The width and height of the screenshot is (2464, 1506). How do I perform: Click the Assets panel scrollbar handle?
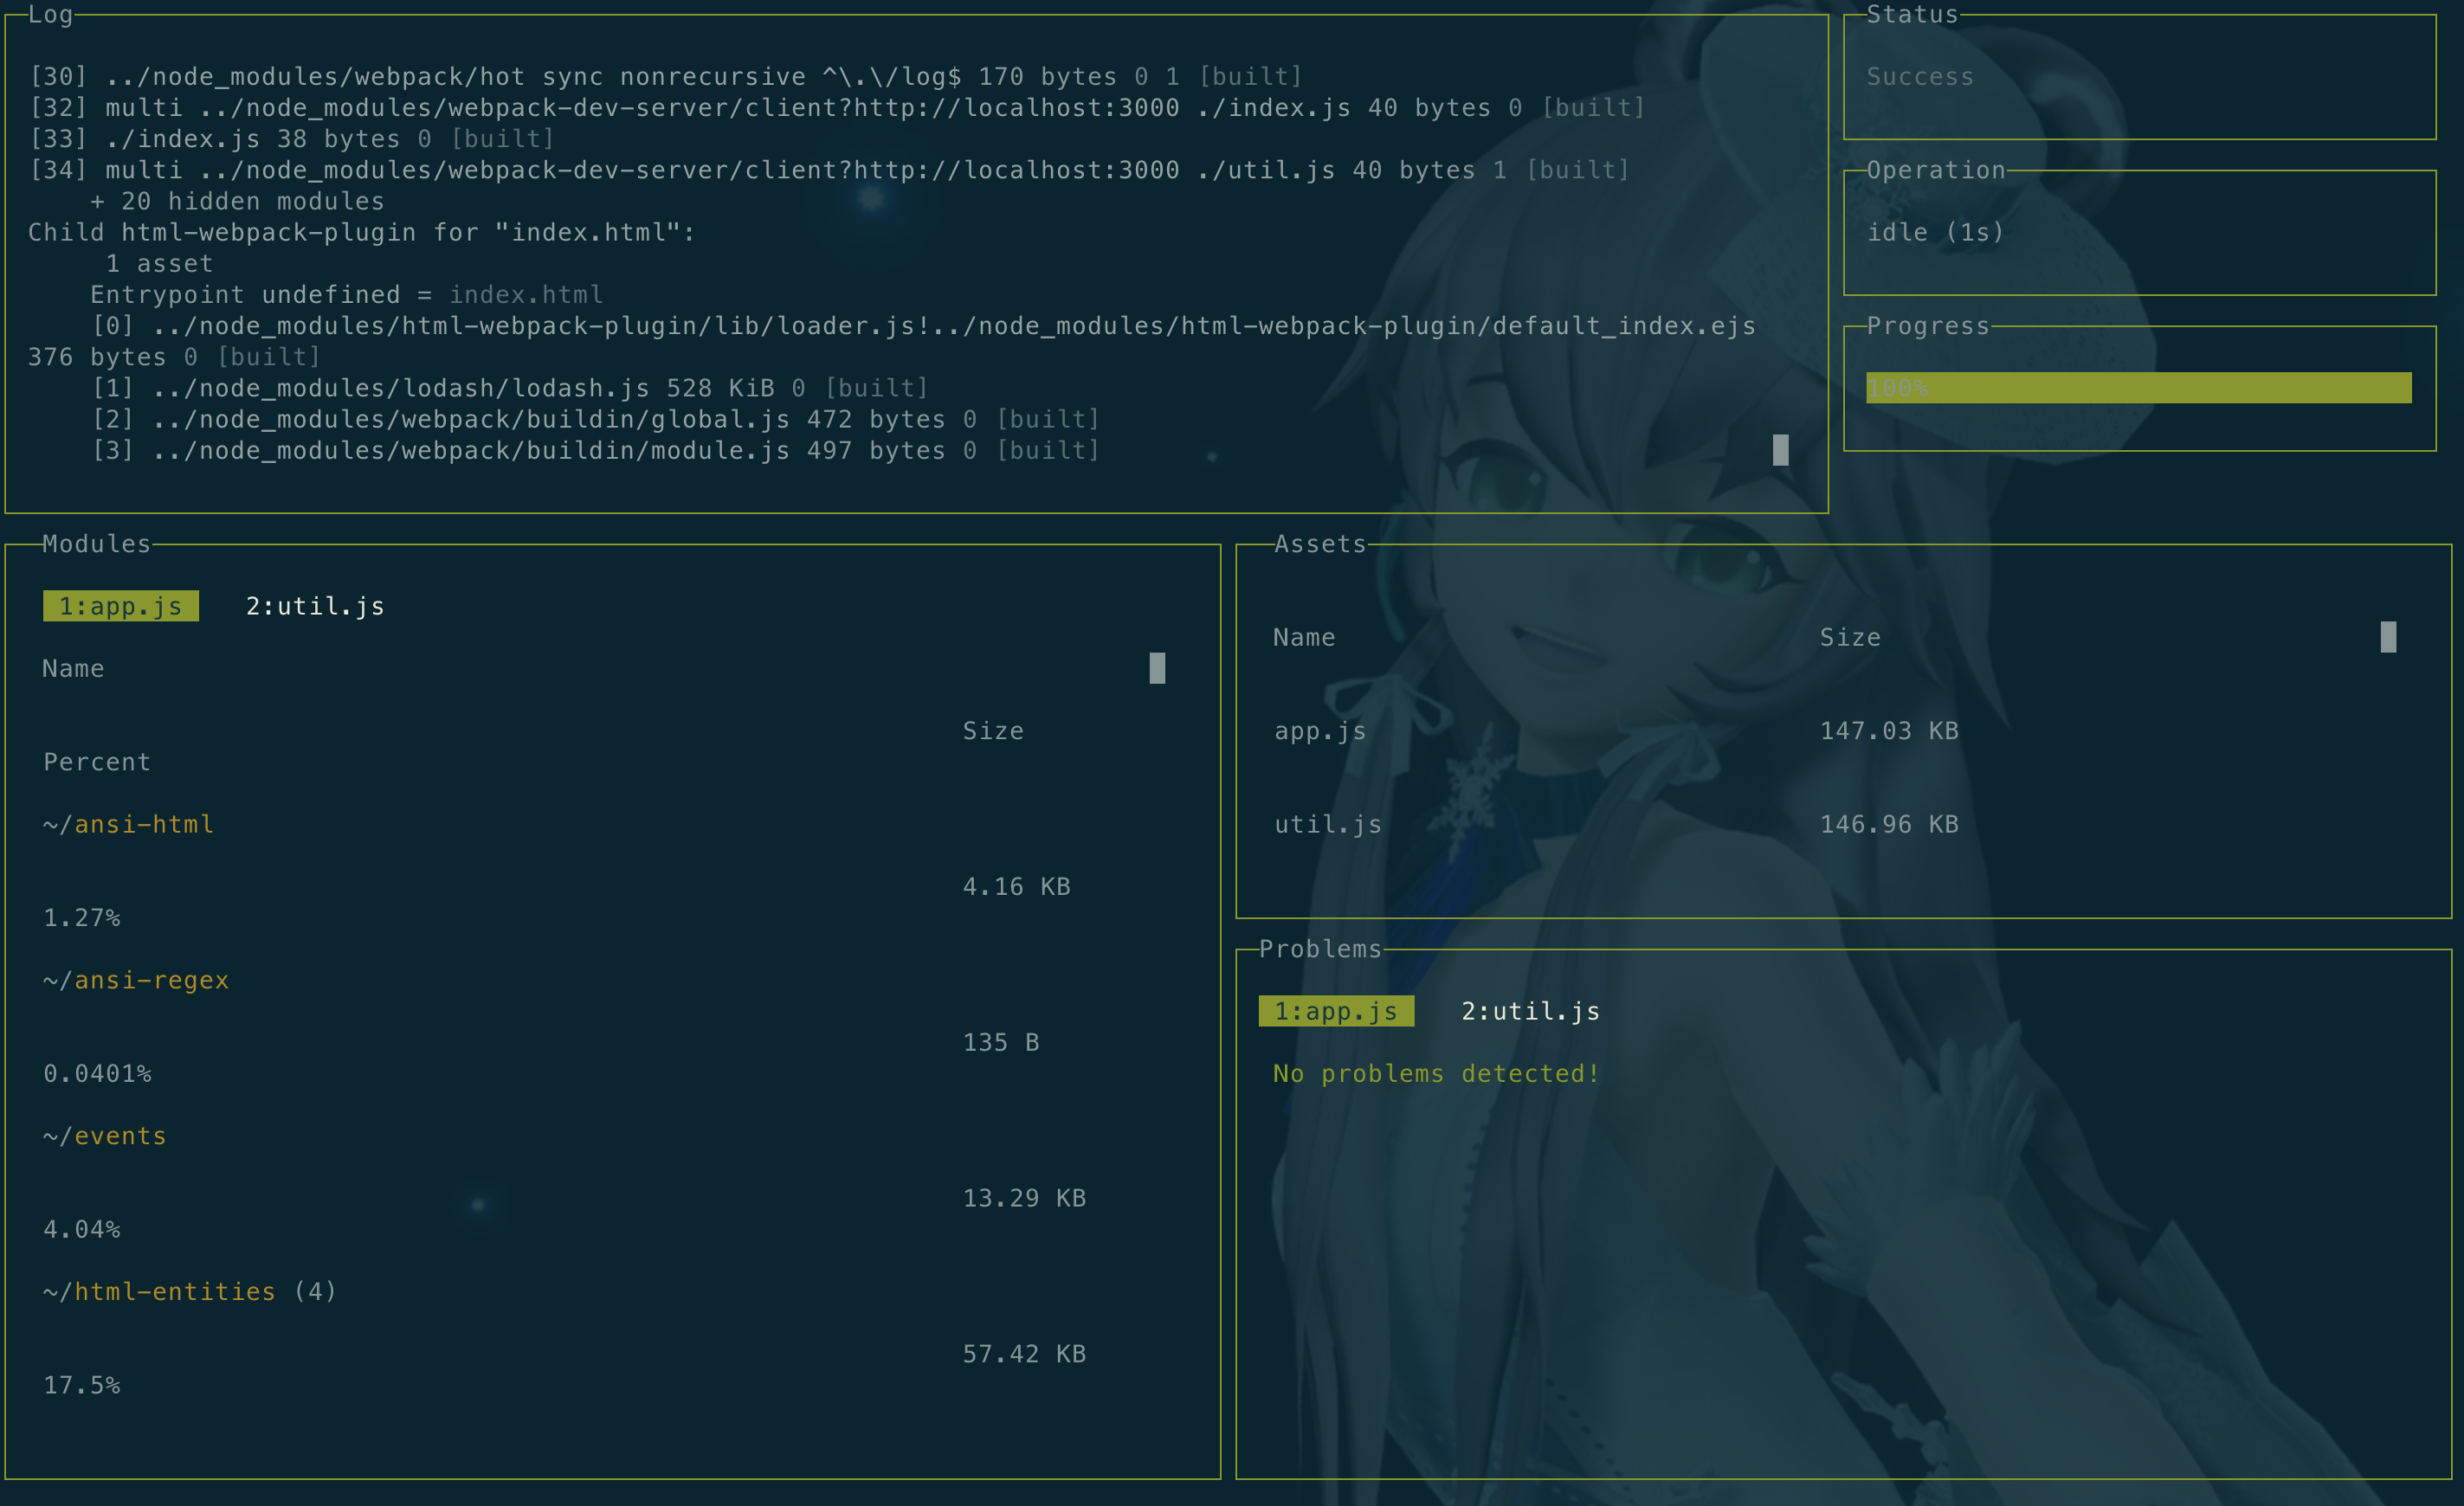(x=2388, y=637)
